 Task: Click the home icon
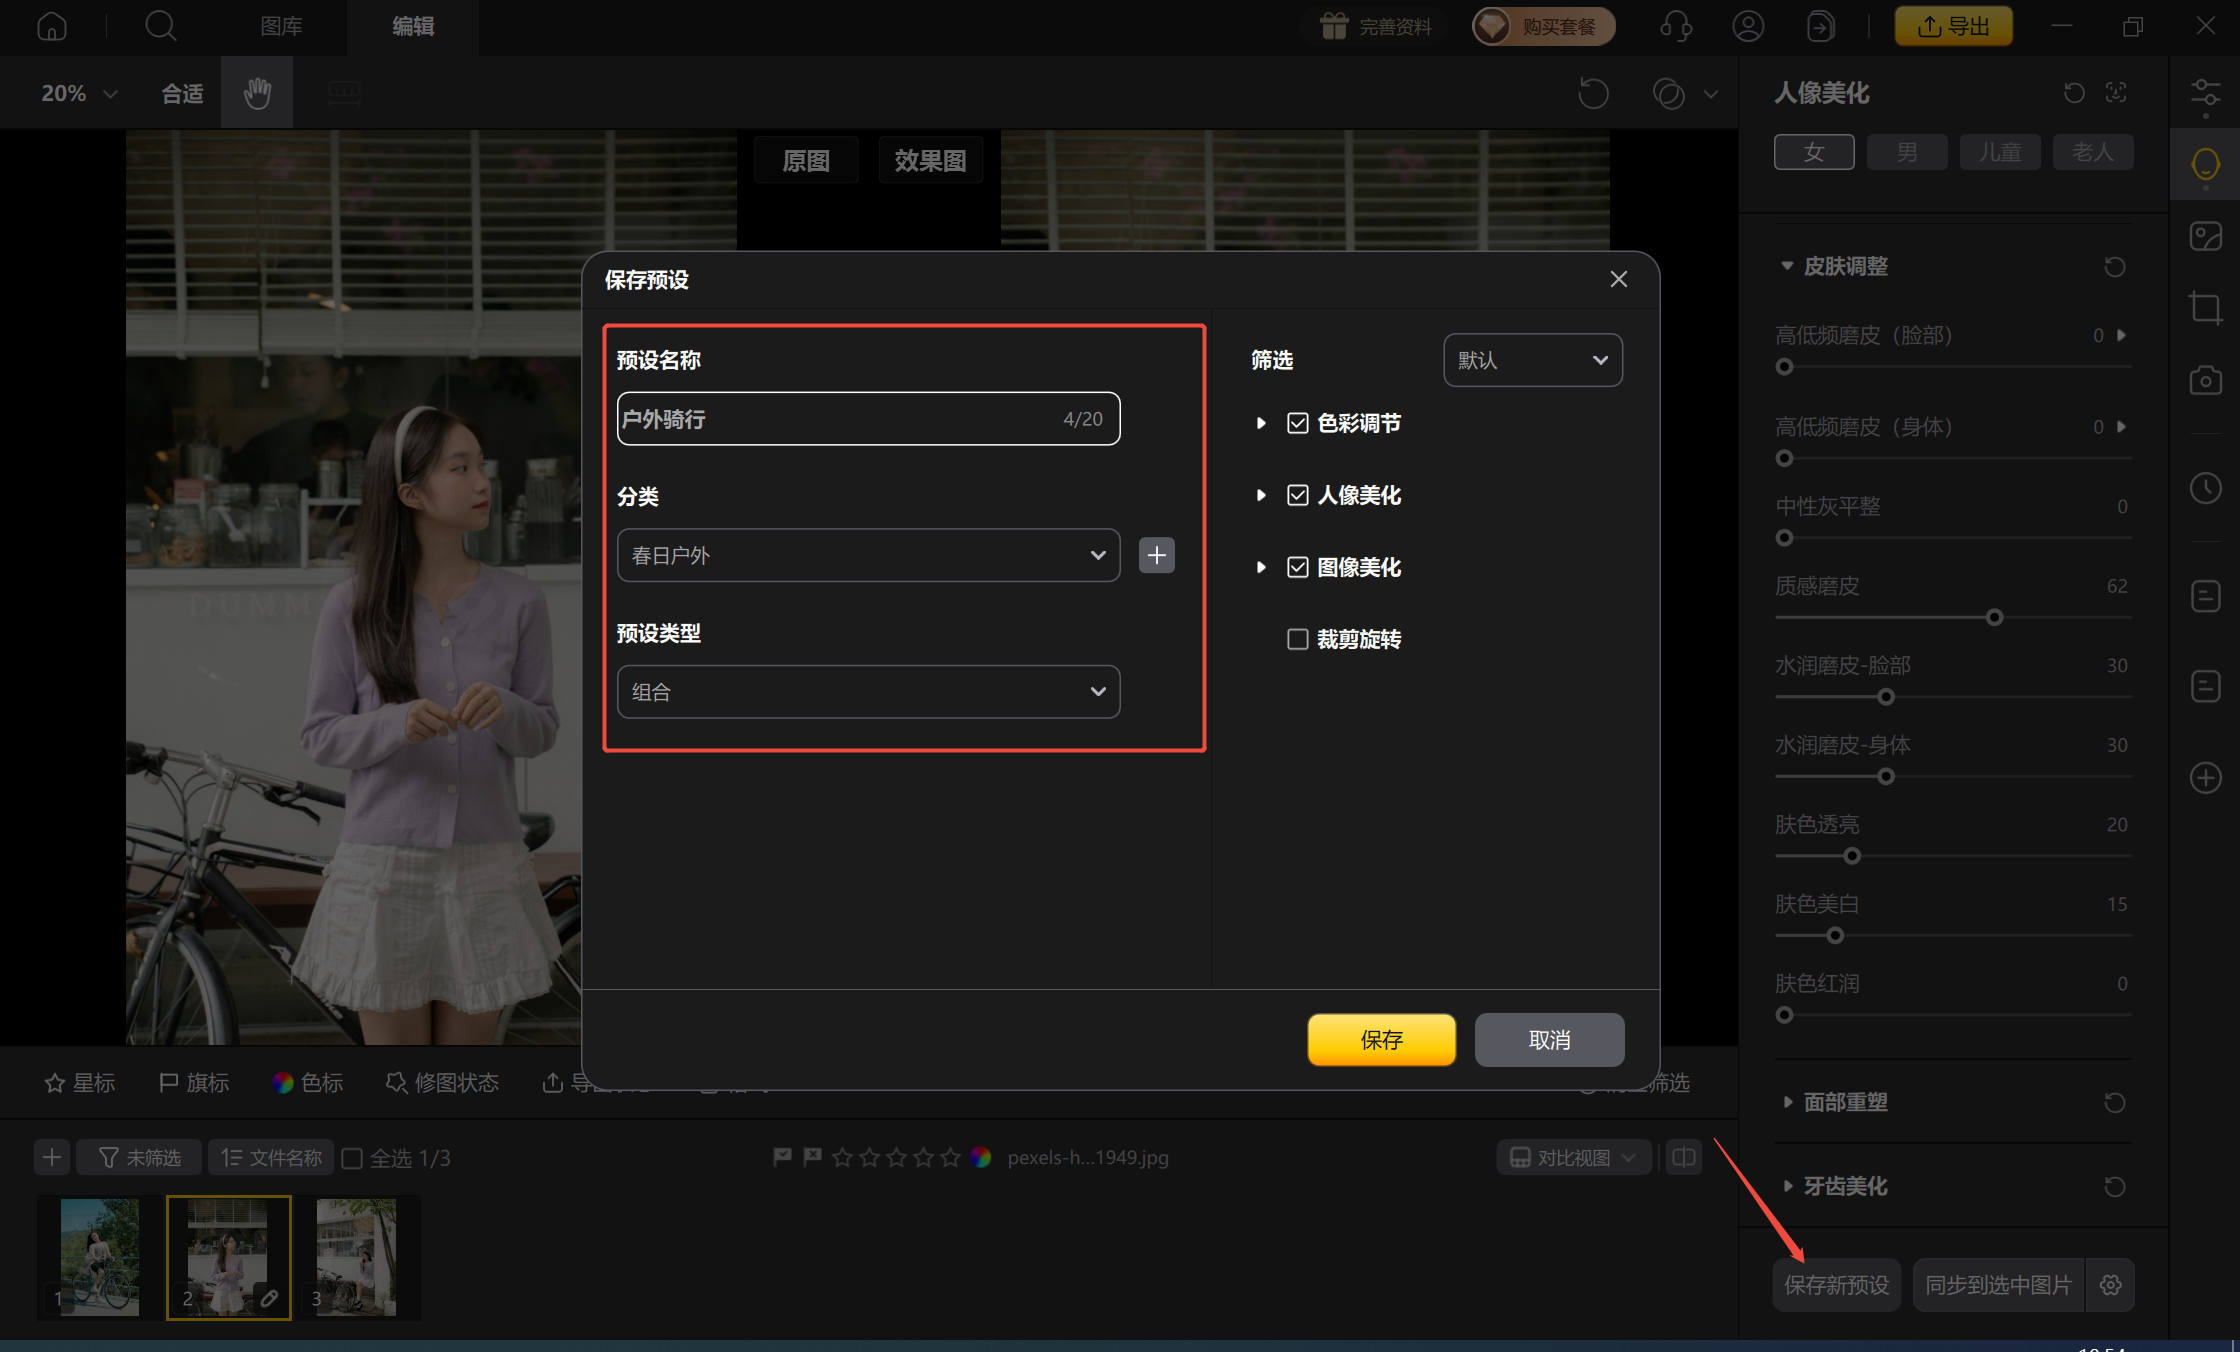pyautogui.click(x=52, y=26)
